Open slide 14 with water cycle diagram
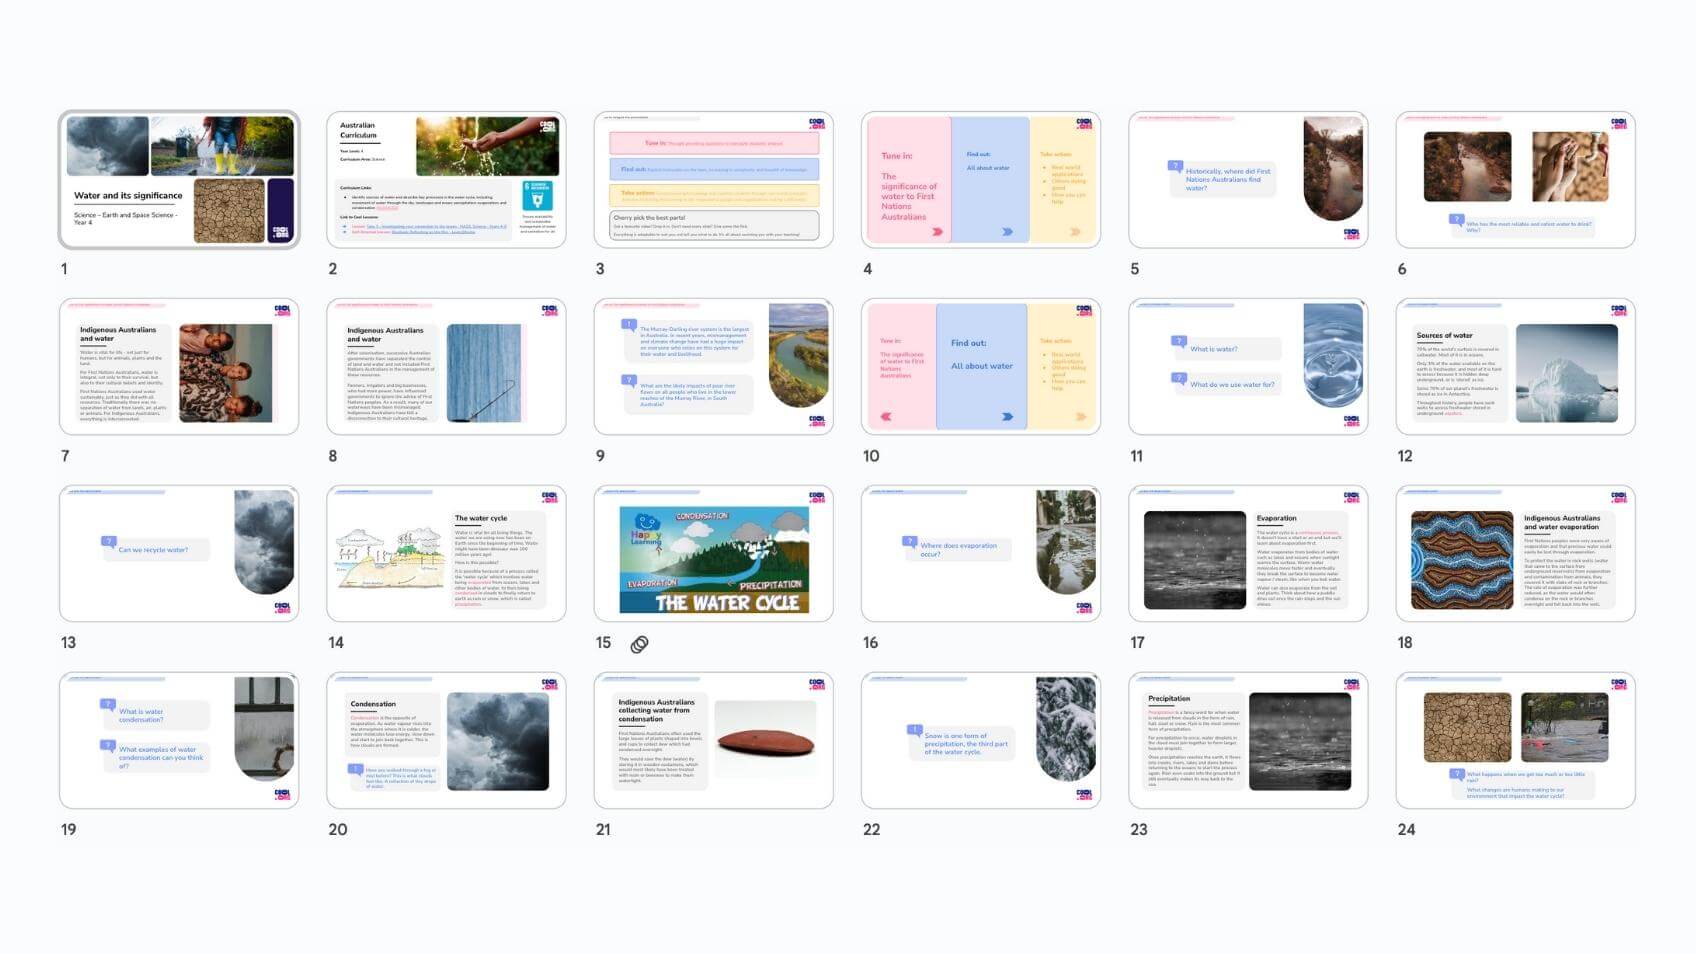This screenshot has width=1696, height=954. coord(446,554)
